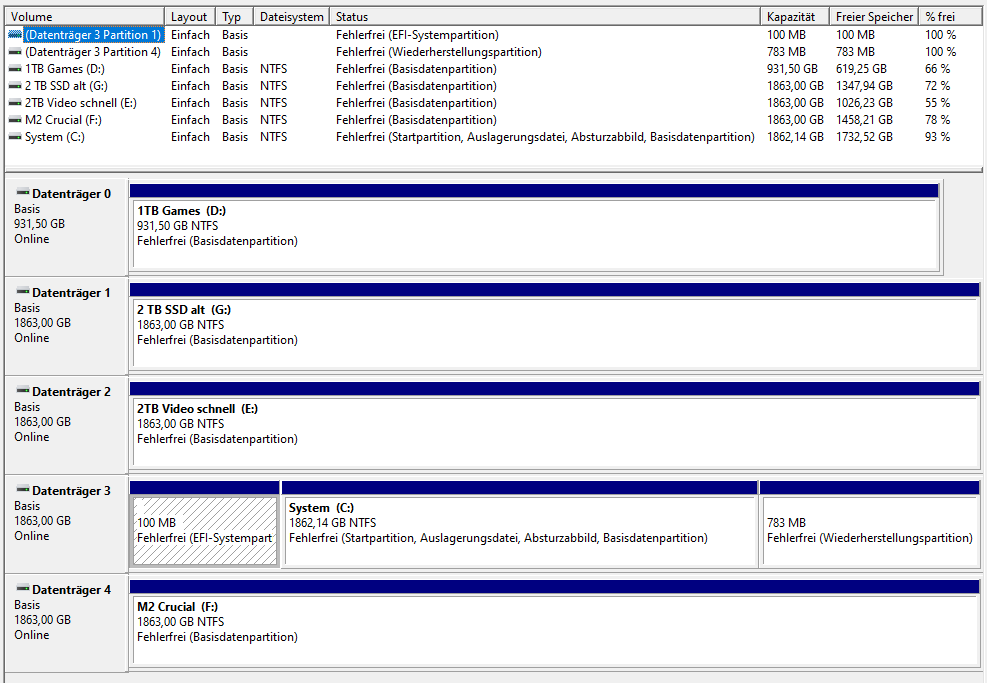The width and height of the screenshot is (987, 683).
Task: Click the drive icon beside 2 TB SSD alt (G:) row
Action: click(x=15, y=86)
